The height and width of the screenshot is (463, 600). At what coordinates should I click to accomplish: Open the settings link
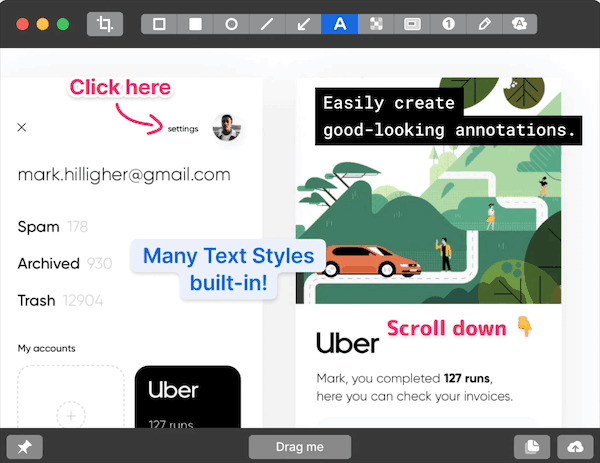click(x=183, y=129)
